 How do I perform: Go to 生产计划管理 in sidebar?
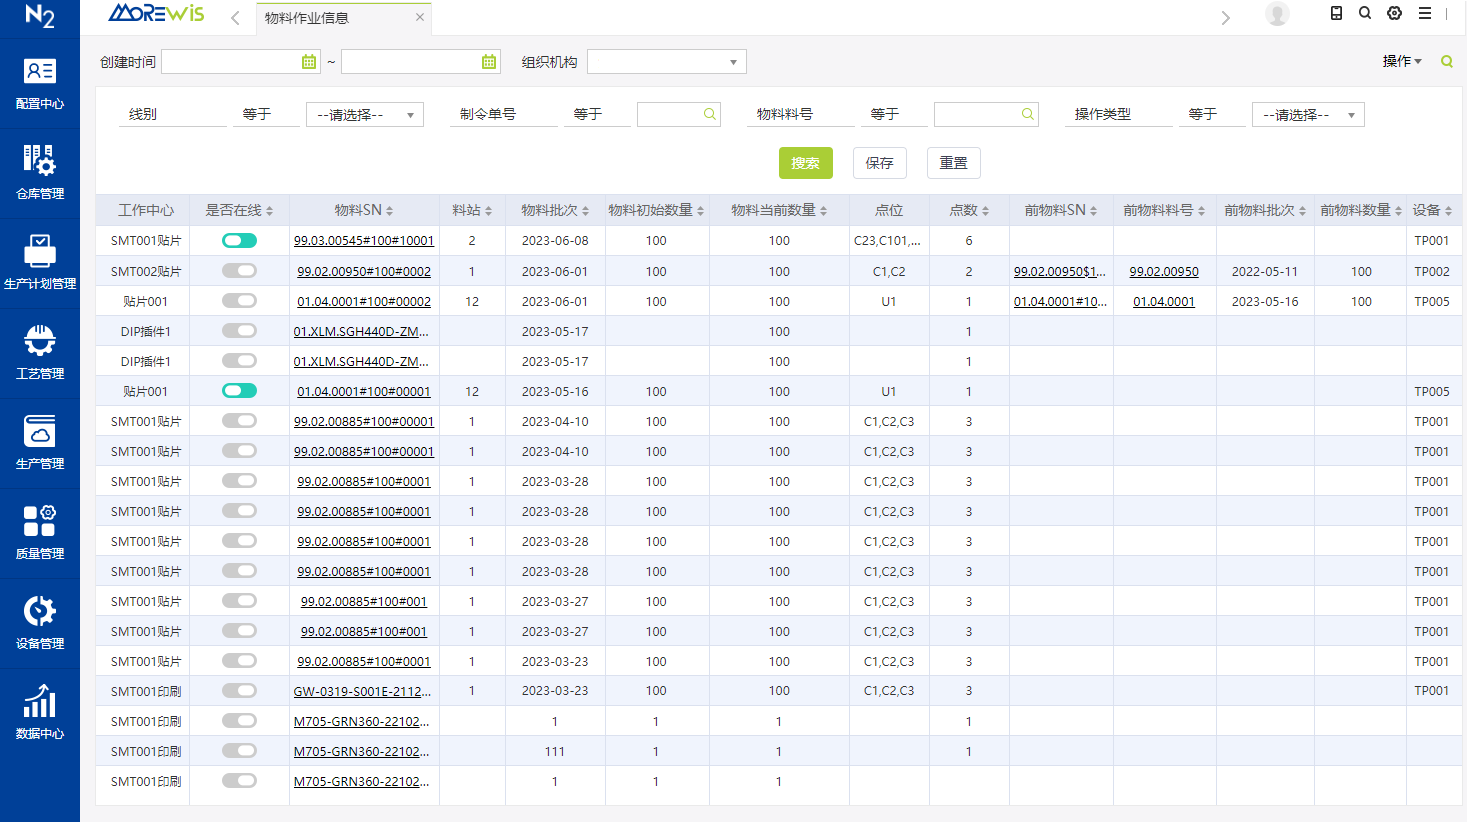[40, 262]
